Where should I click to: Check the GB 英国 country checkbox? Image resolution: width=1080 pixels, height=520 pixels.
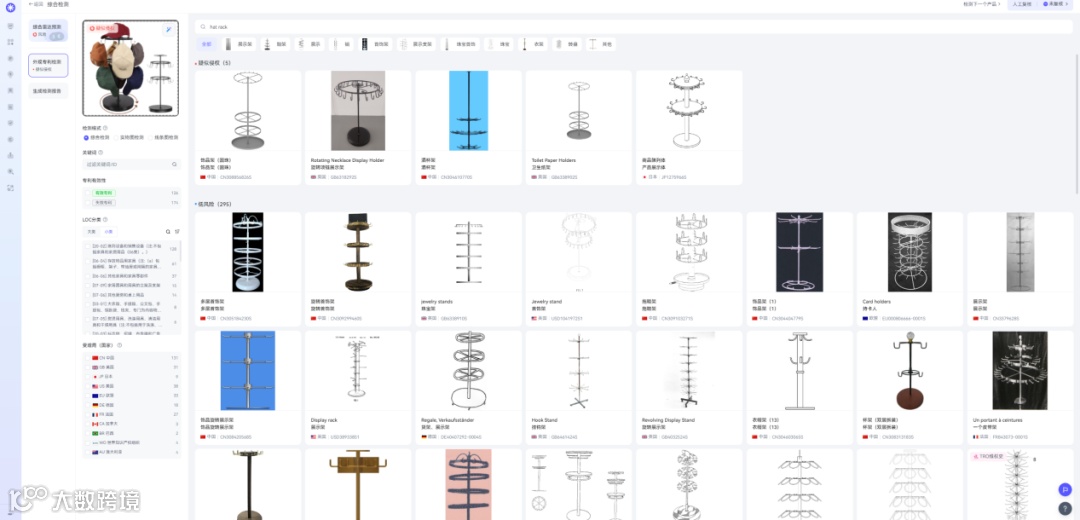[87, 367]
